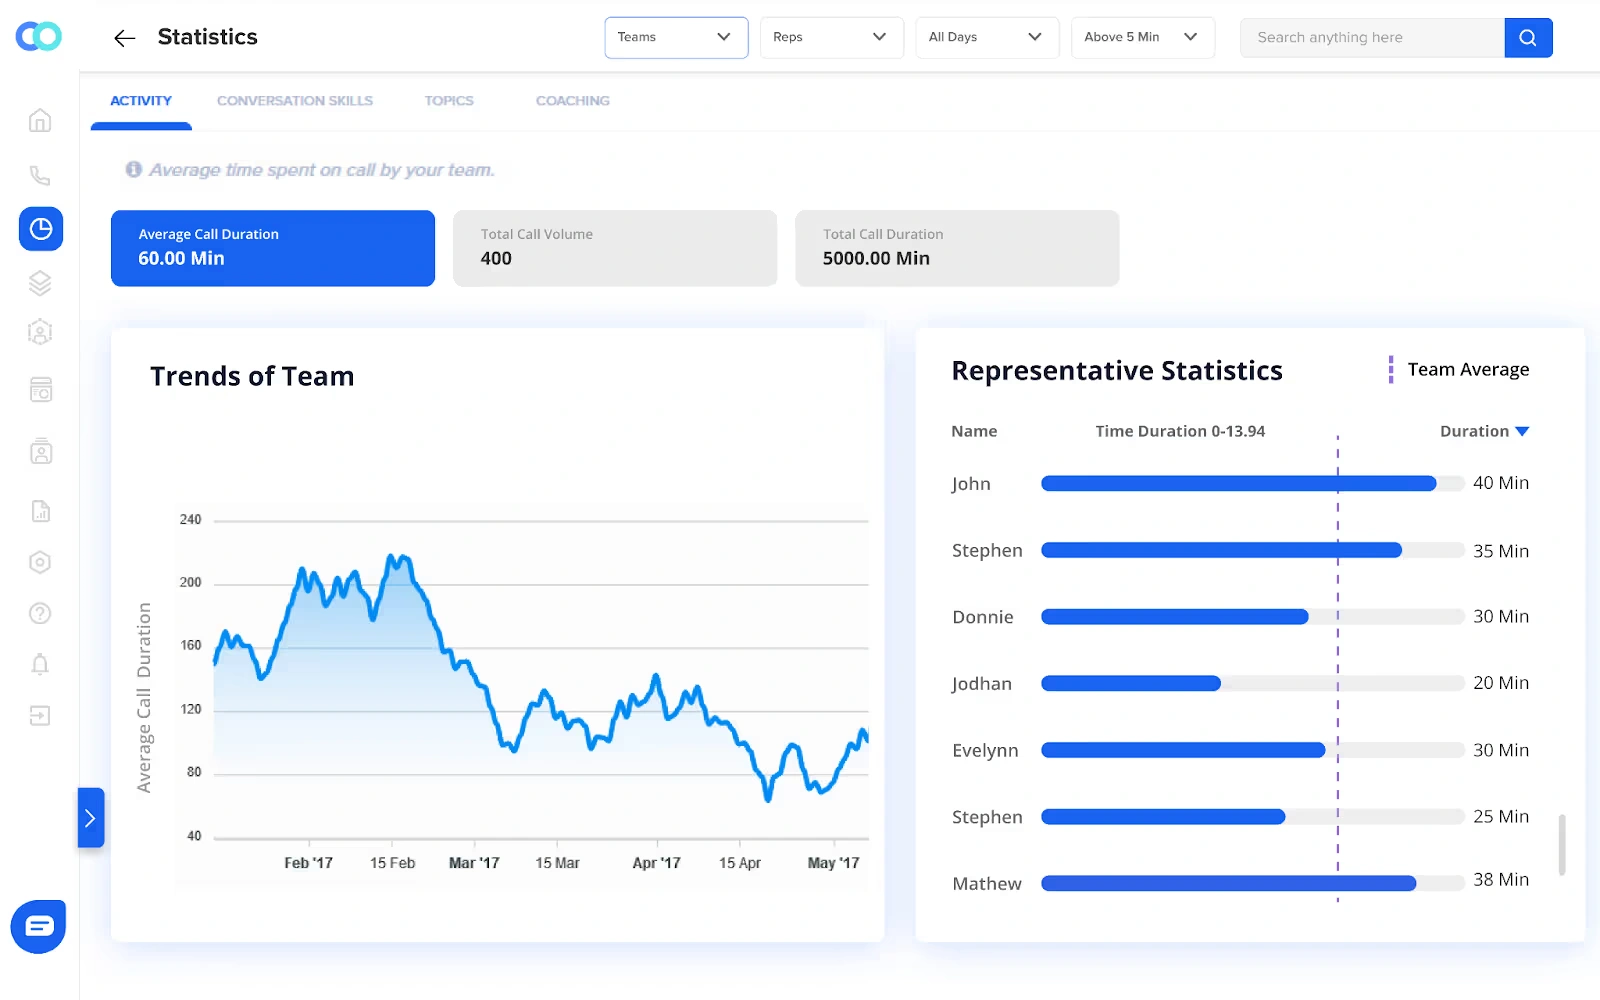
Task: Open the report document sidebar icon
Action: click(x=40, y=511)
